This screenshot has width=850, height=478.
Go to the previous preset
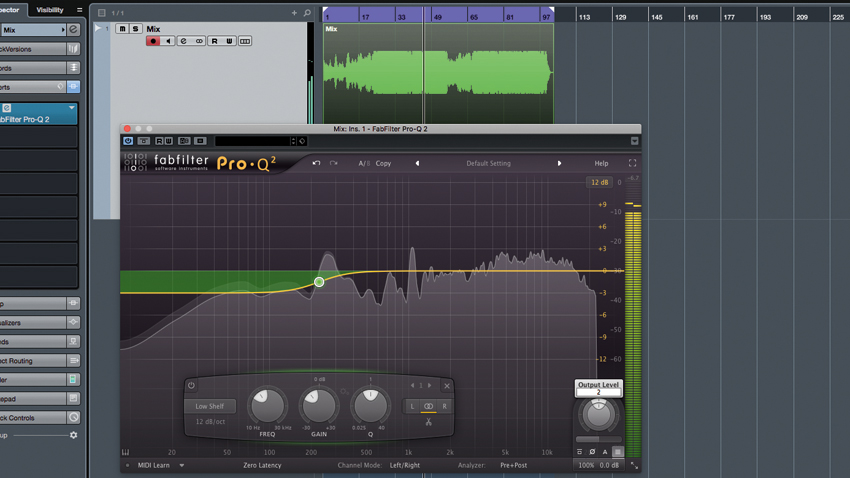pos(417,163)
